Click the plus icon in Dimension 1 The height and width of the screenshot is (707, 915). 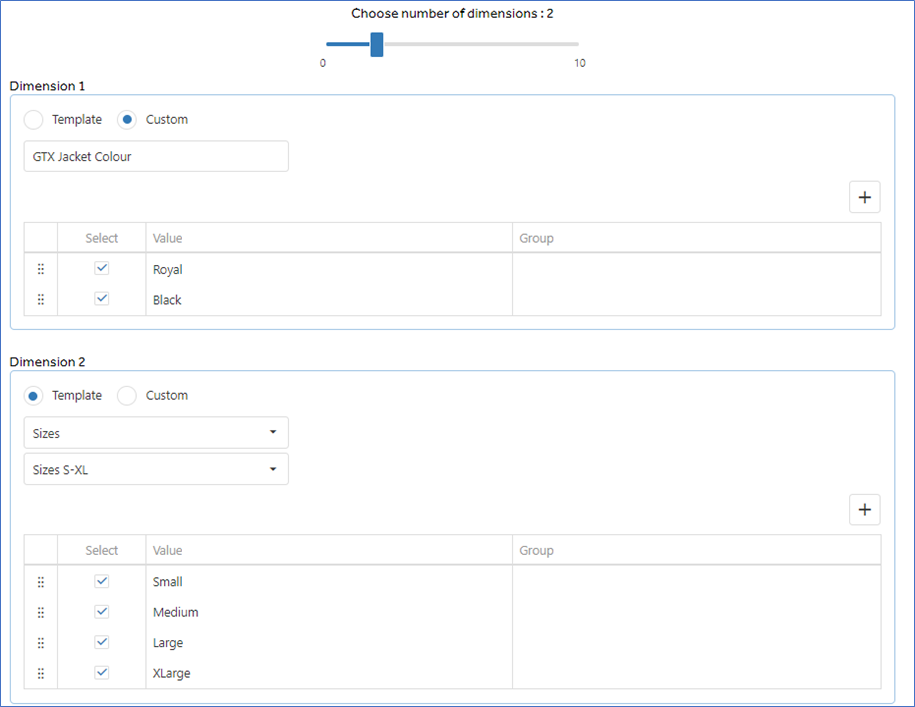864,197
